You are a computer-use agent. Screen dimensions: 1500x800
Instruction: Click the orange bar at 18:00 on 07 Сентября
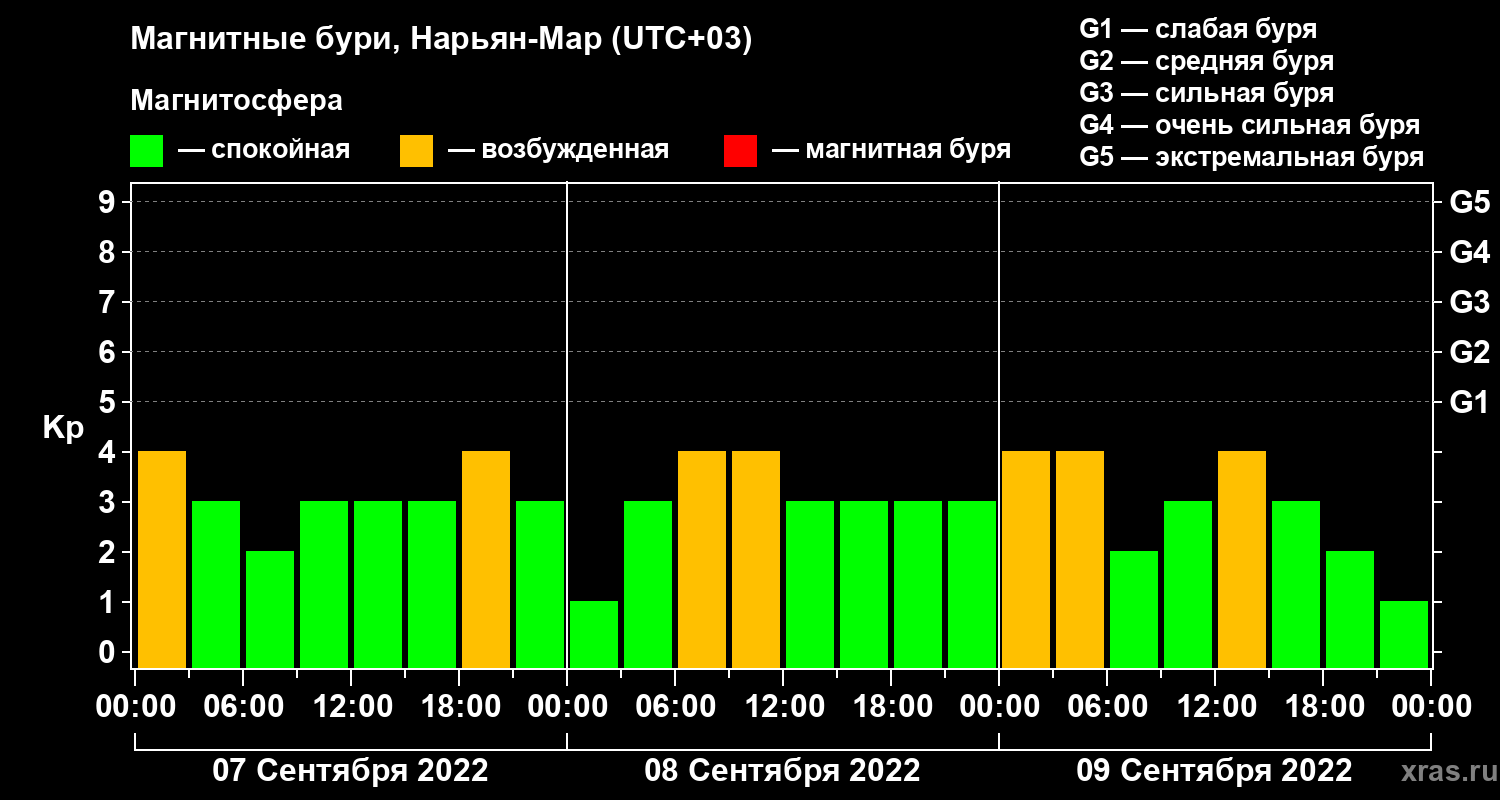(486, 559)
